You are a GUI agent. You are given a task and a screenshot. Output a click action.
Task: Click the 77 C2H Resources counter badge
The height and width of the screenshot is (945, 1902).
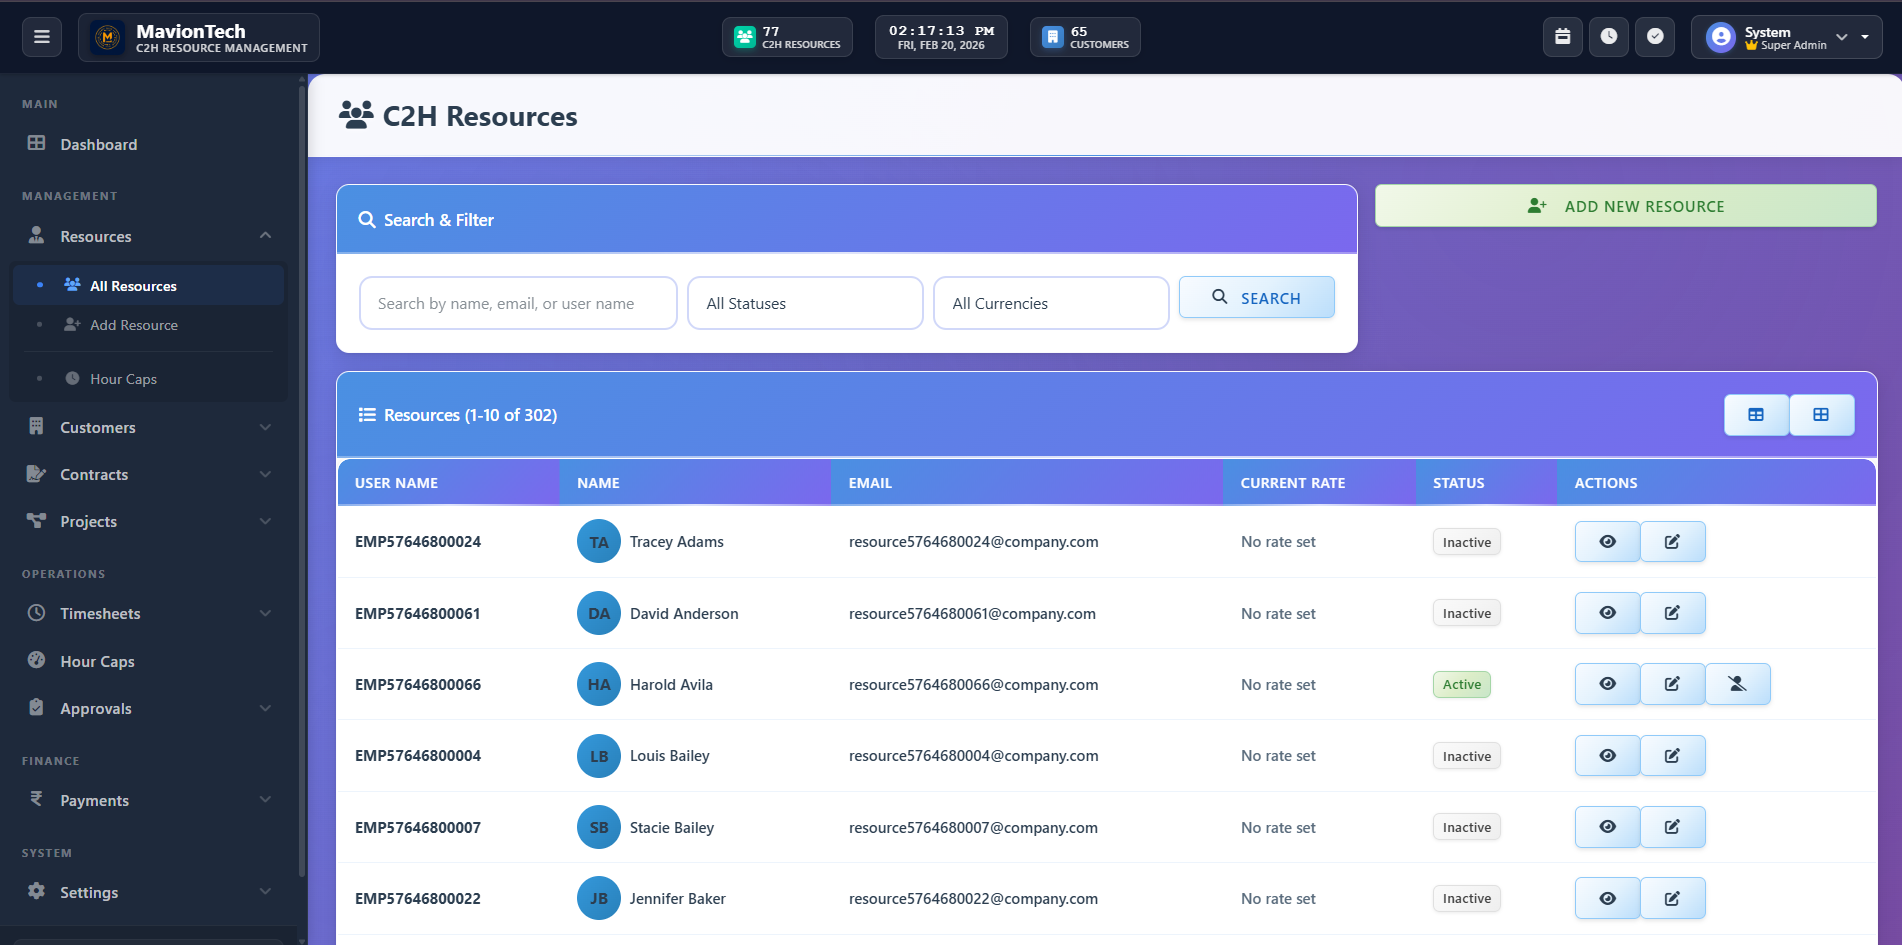787,37
